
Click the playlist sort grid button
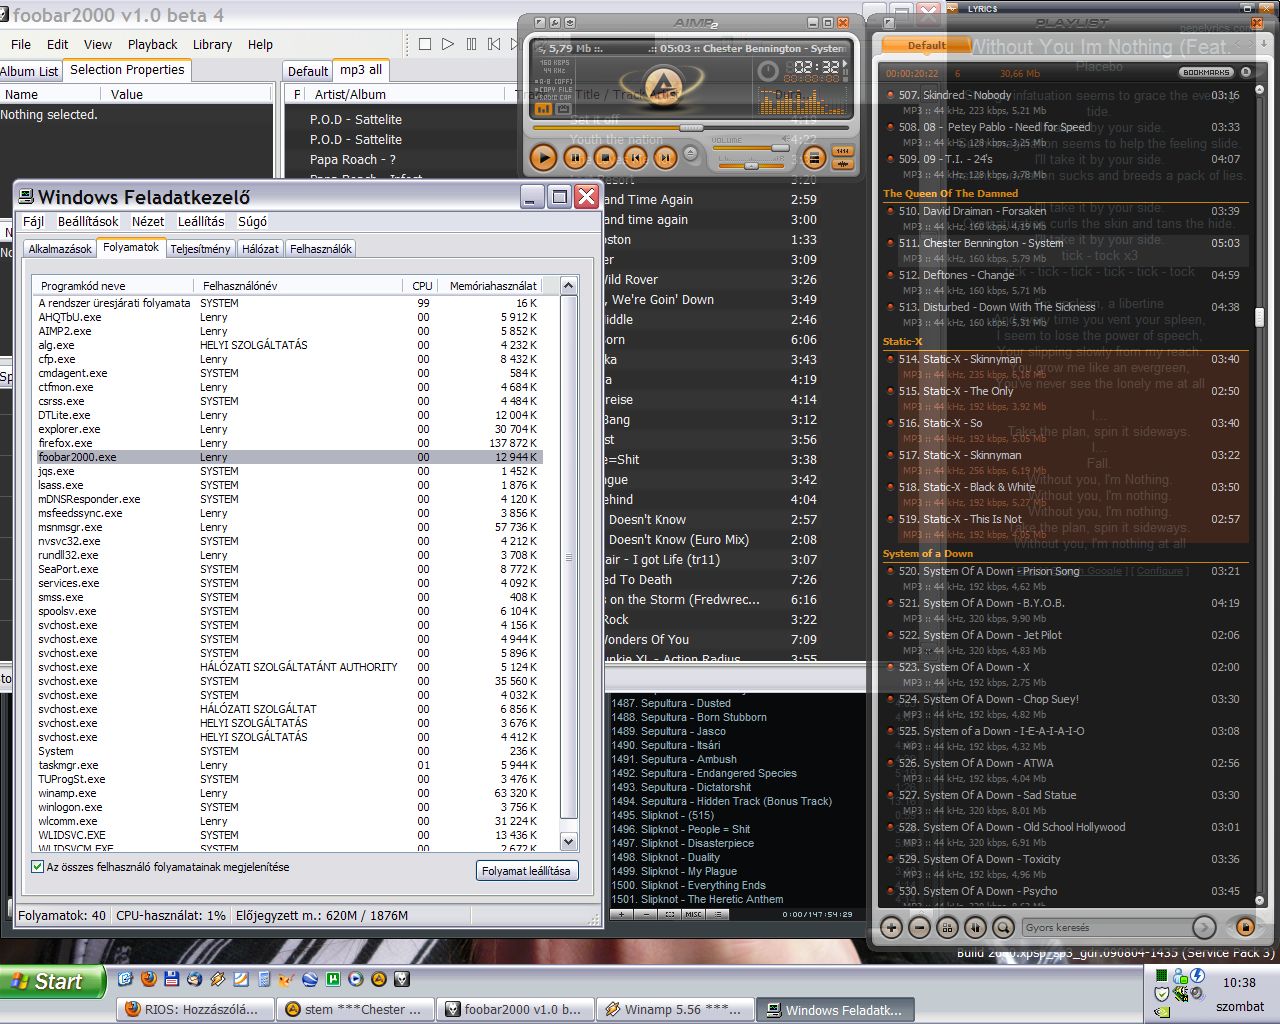click(x=947, y=927)
